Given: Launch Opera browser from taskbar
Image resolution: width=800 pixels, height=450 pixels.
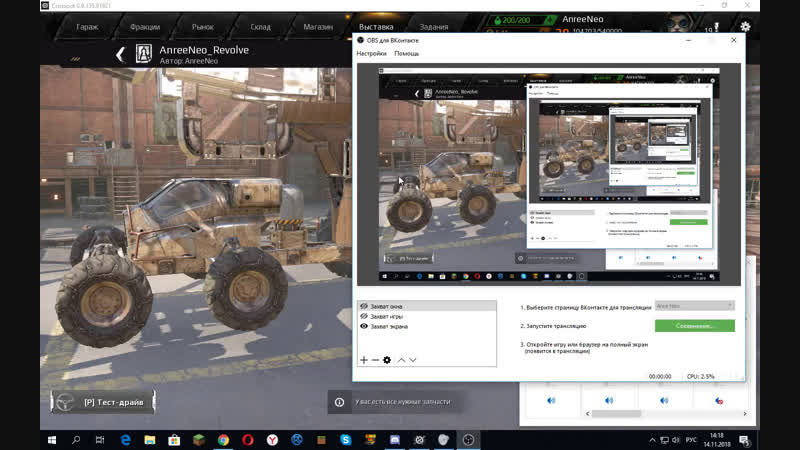Looking at the screenshot, I should [248, 440].
